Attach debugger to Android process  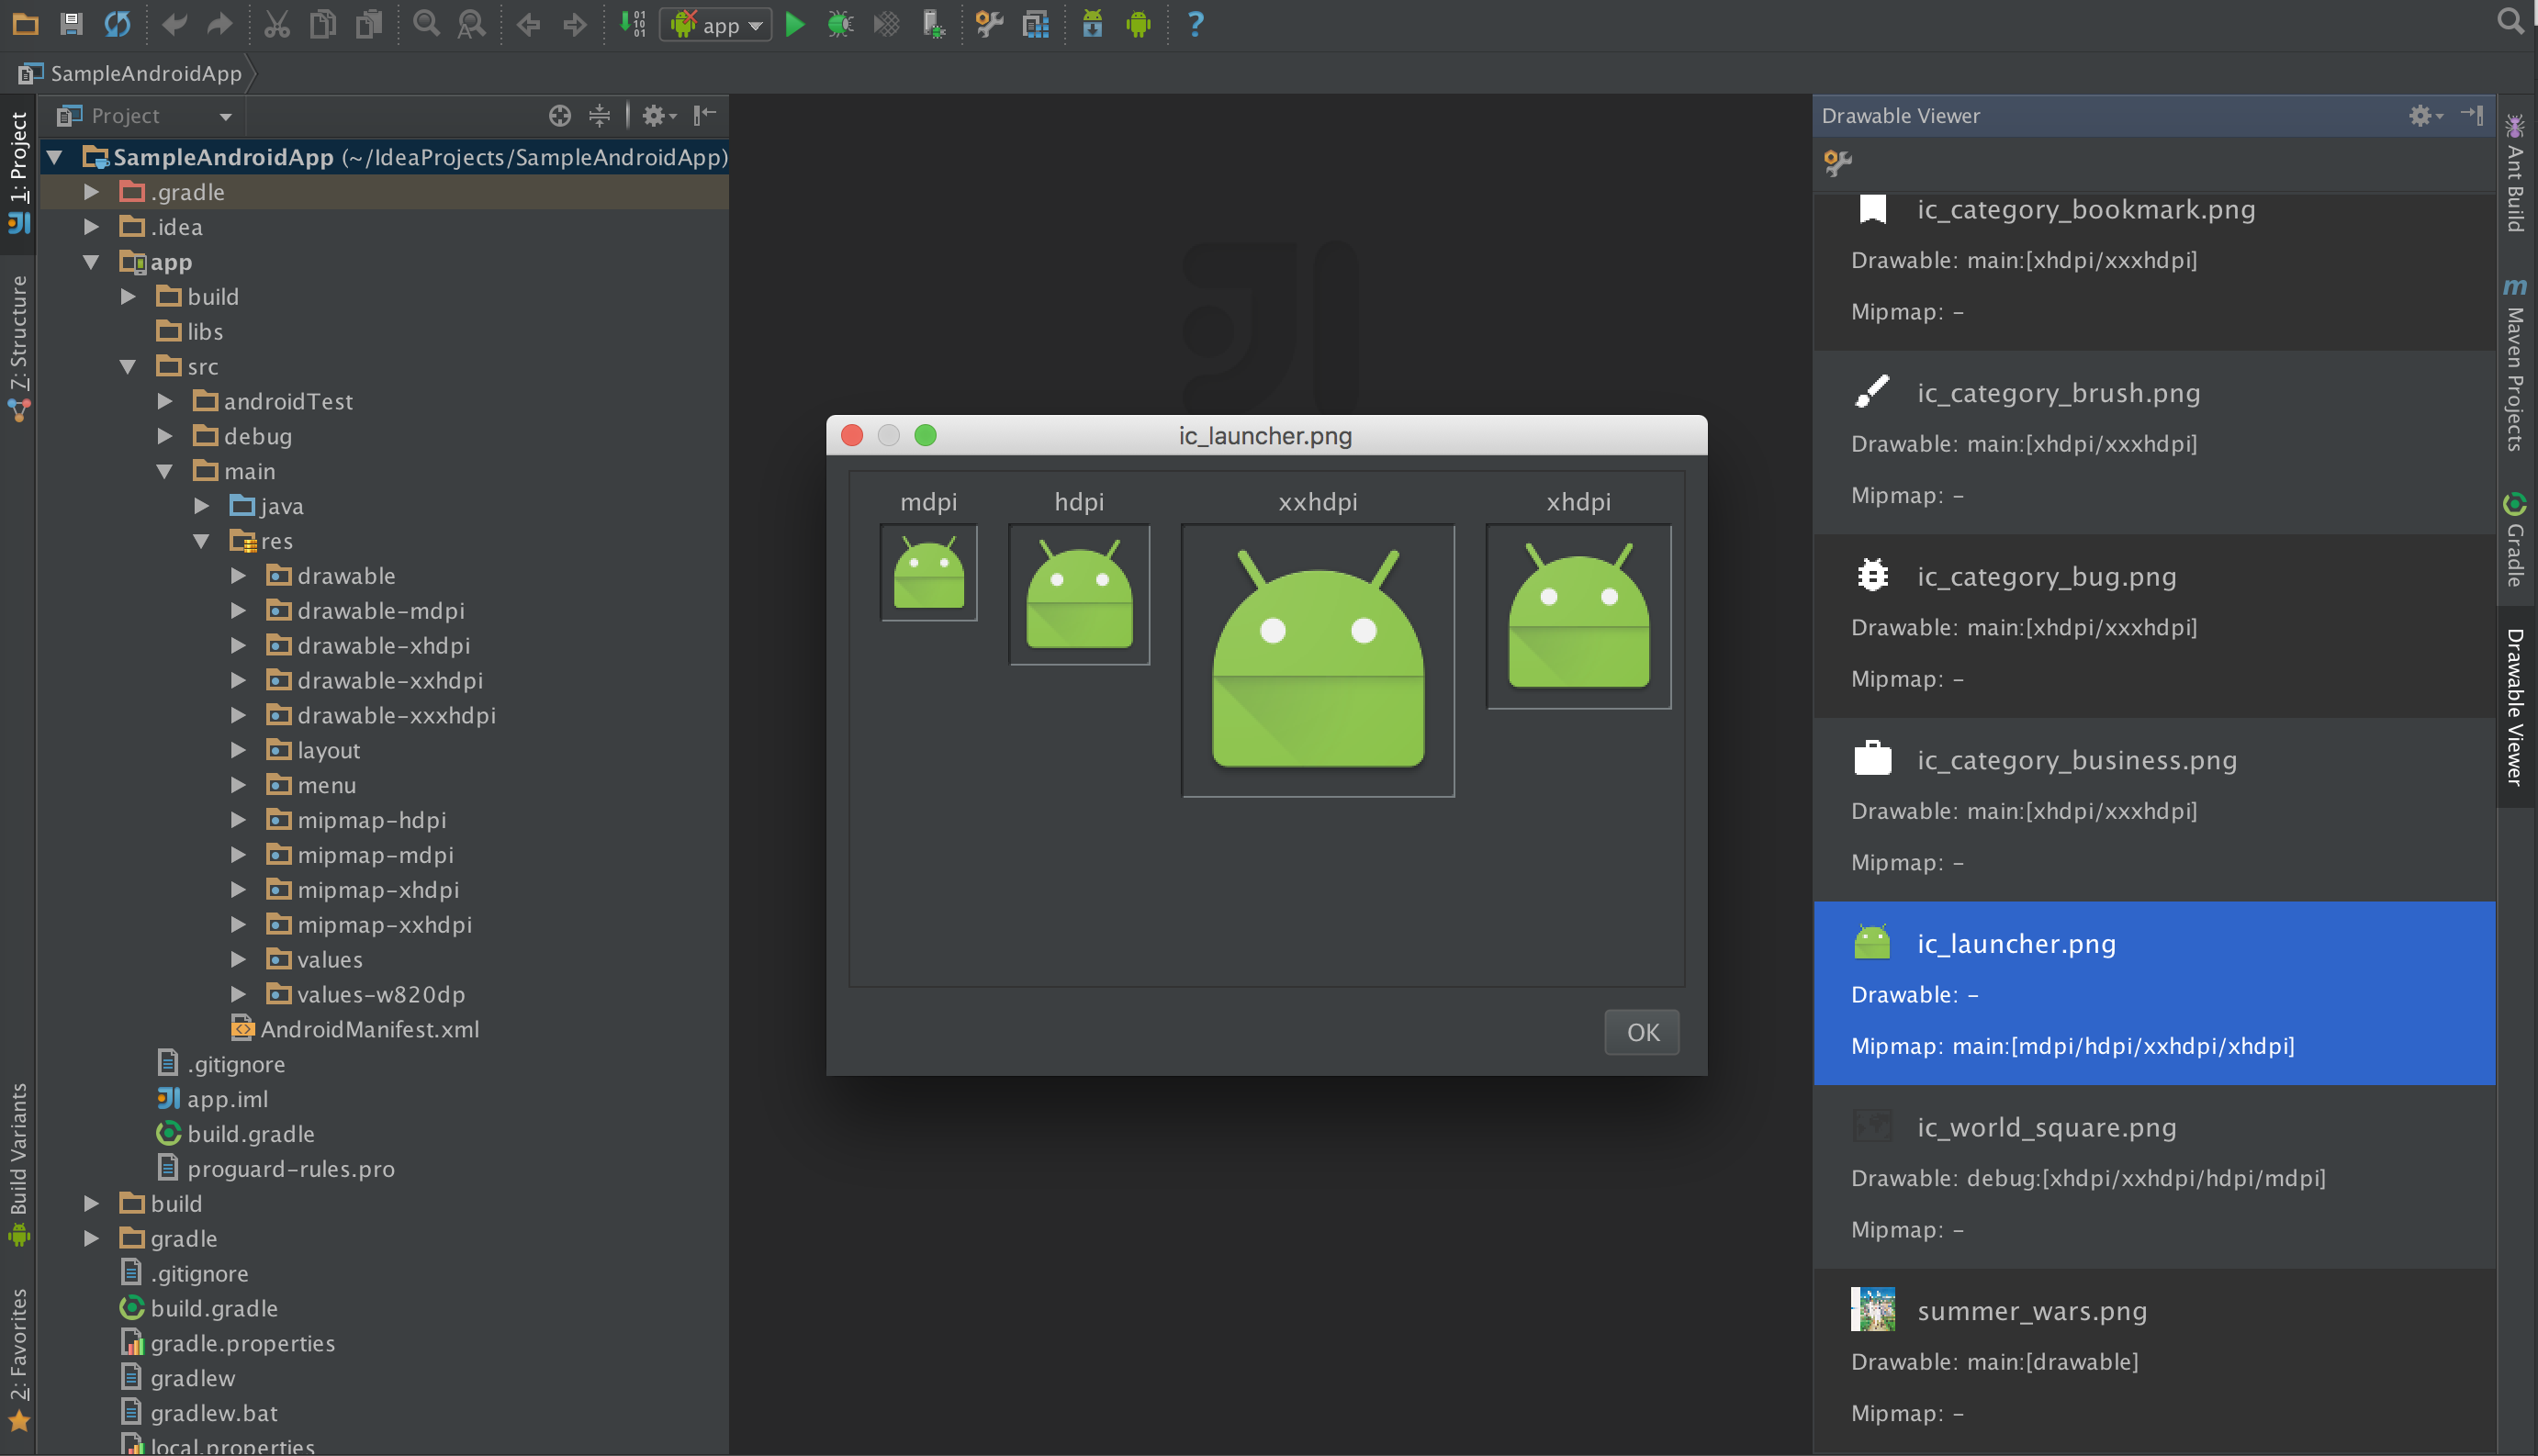(932, 24)
